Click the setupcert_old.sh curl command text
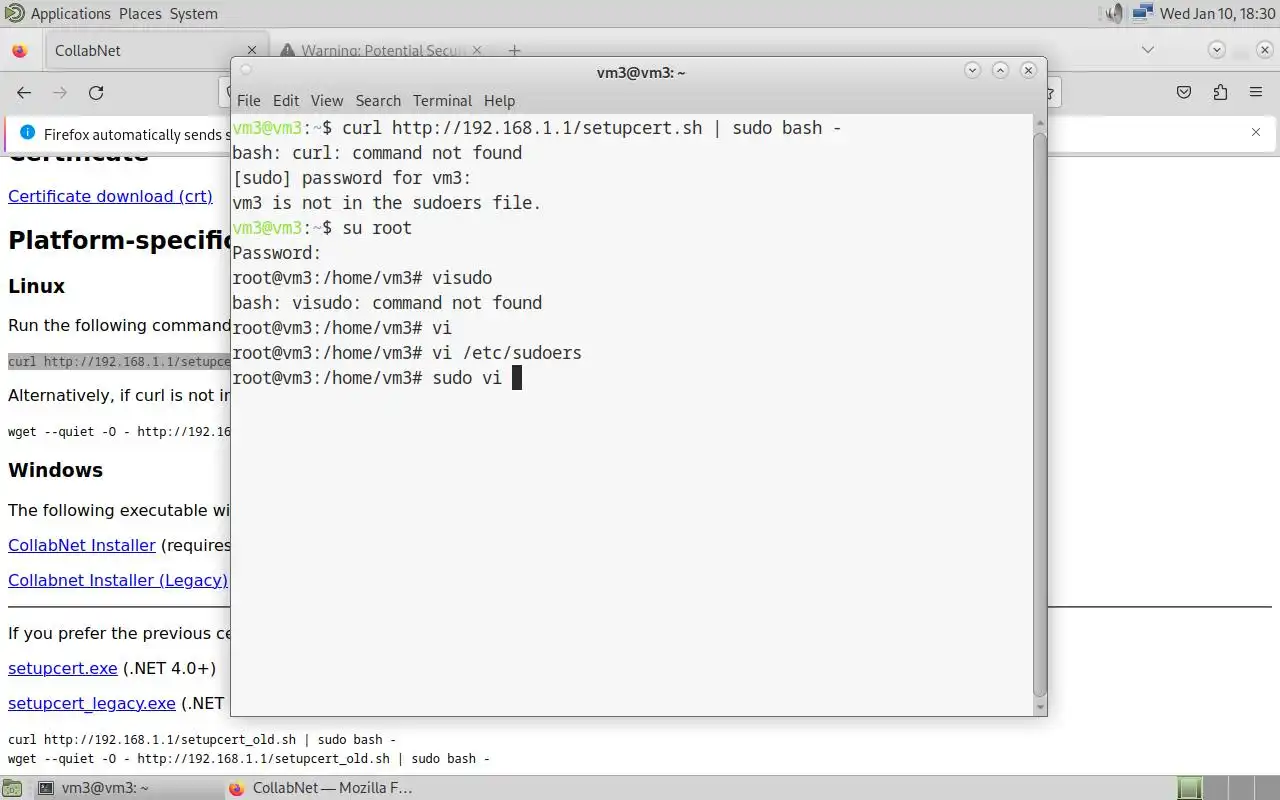Image resolution: width=1280 pixels, height=800 pixels. [202, 740]
